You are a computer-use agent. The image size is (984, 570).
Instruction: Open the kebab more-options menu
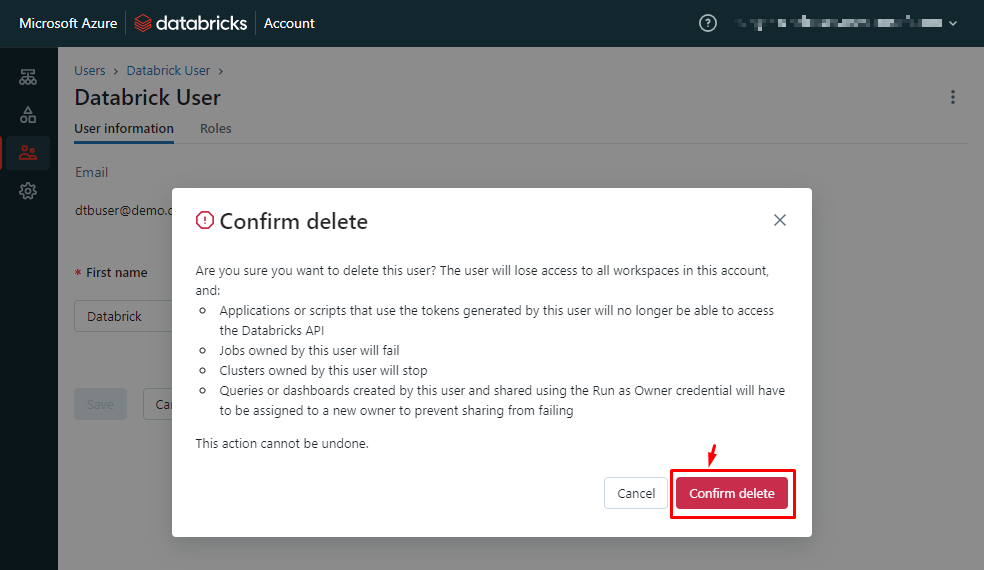[x=953, y=97]
